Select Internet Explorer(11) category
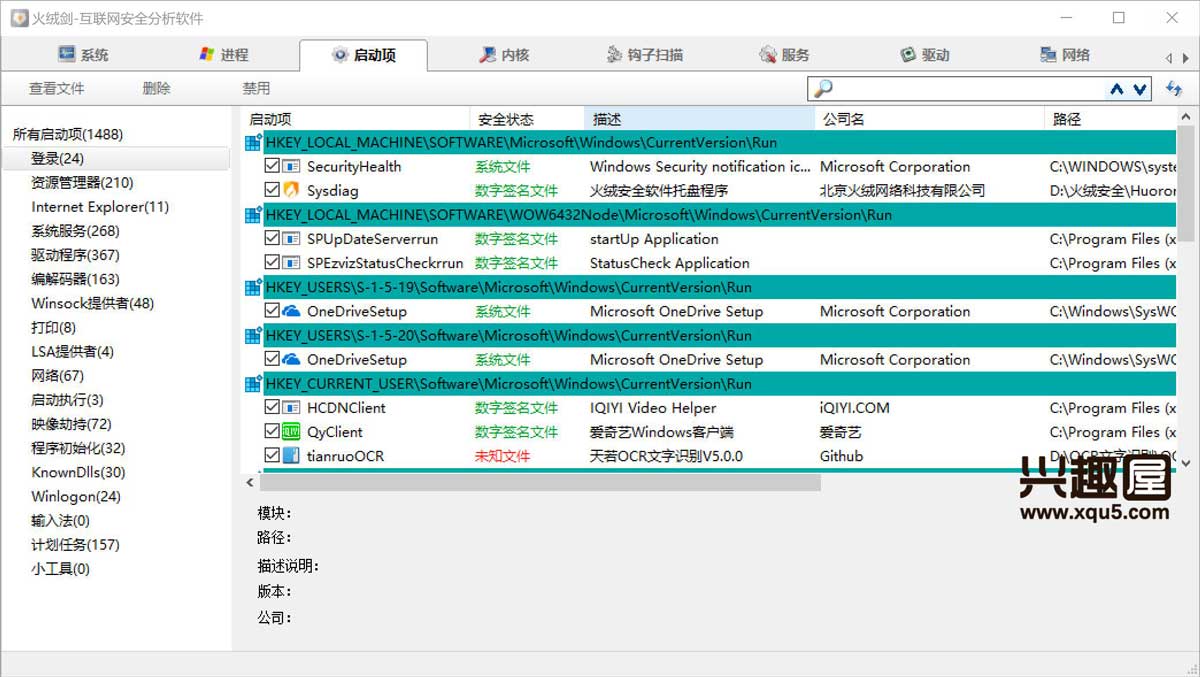This screenshot has height=677, width=1200. (100, 207)
